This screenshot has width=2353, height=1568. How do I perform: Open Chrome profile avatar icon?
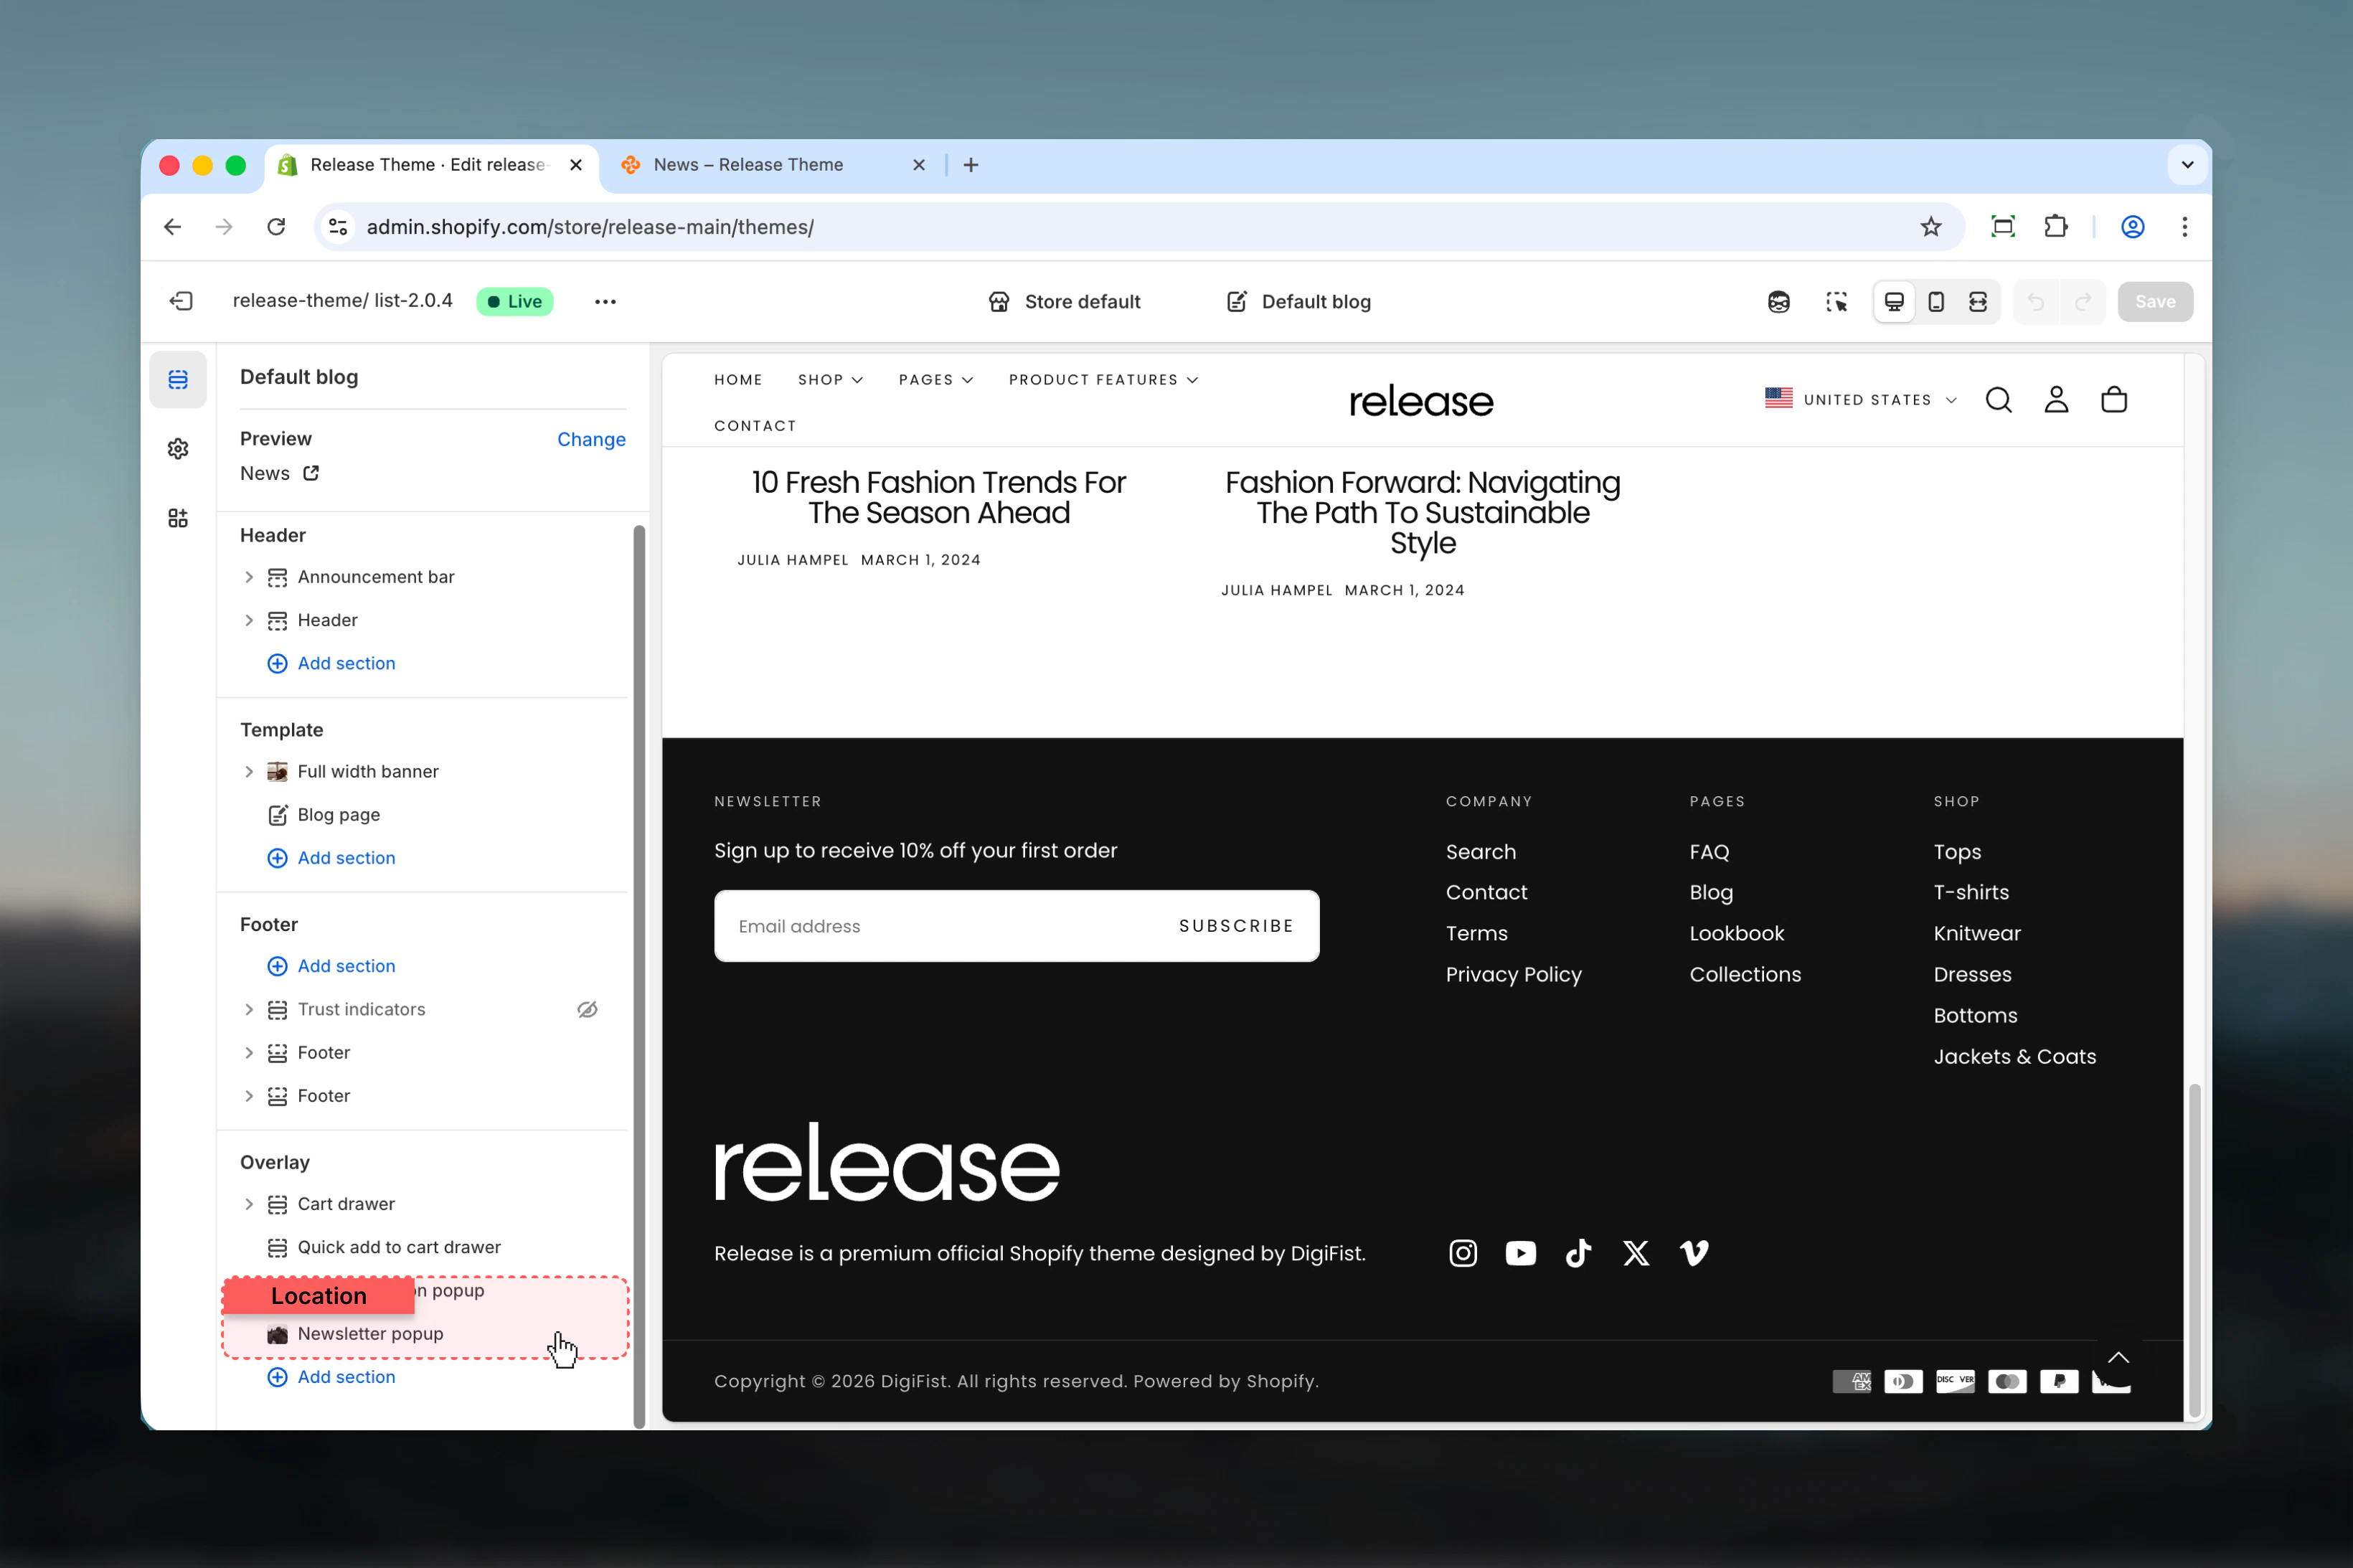click(x=2132, y=227)
